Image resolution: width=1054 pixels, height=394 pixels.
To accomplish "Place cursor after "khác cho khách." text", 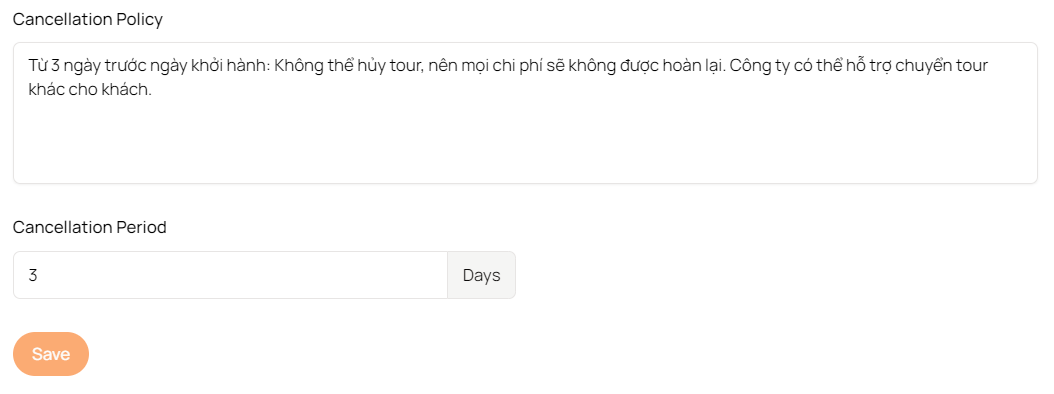I will click(x=153, y=91).
